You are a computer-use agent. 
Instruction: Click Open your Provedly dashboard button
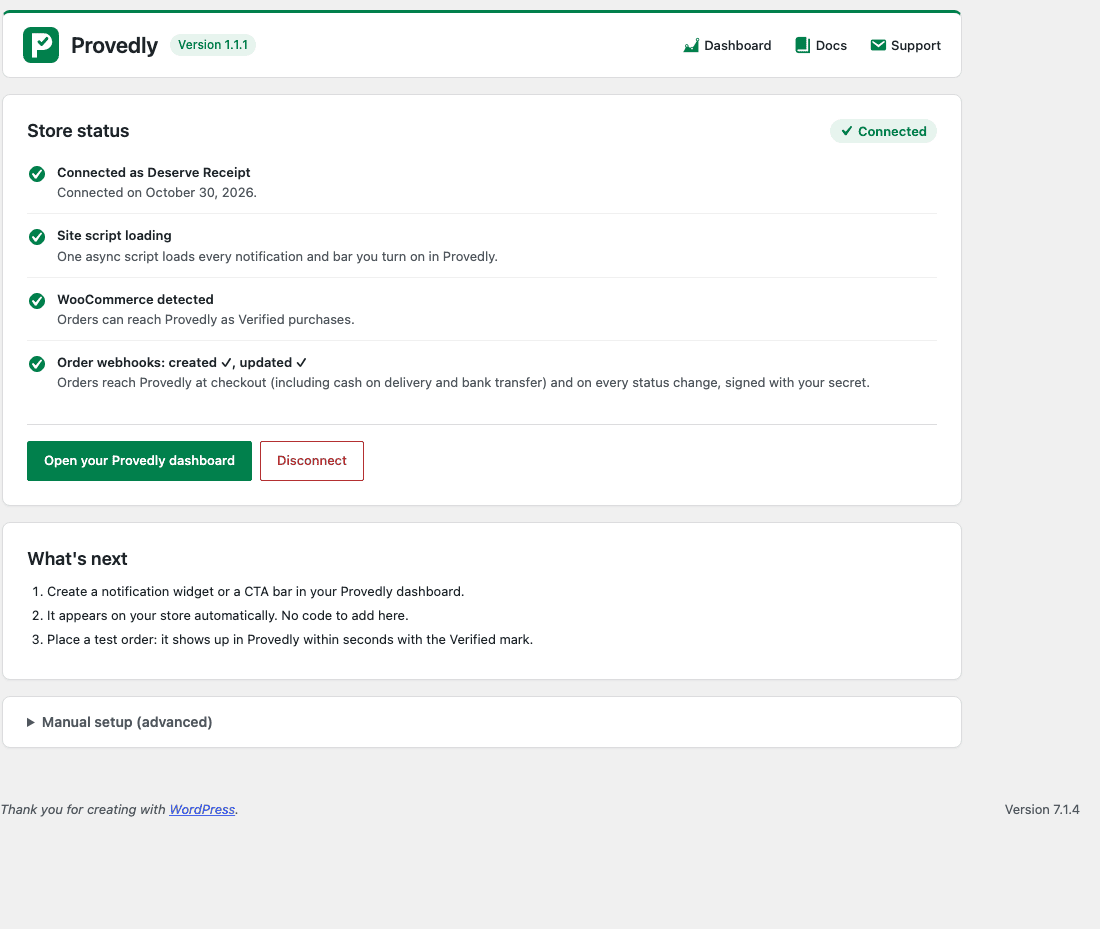coord(140,461)
